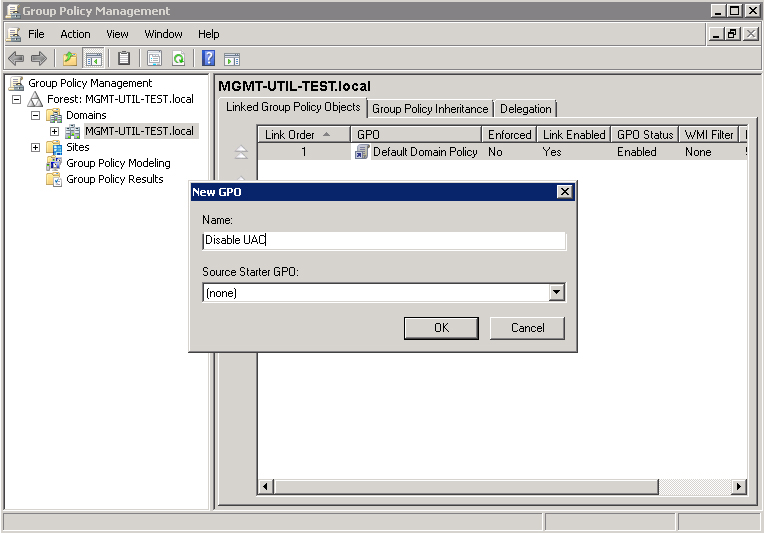Viewport: 764px width, 533px height.
Task: Switch to the Delegation tab
Action: click(525, 109)
